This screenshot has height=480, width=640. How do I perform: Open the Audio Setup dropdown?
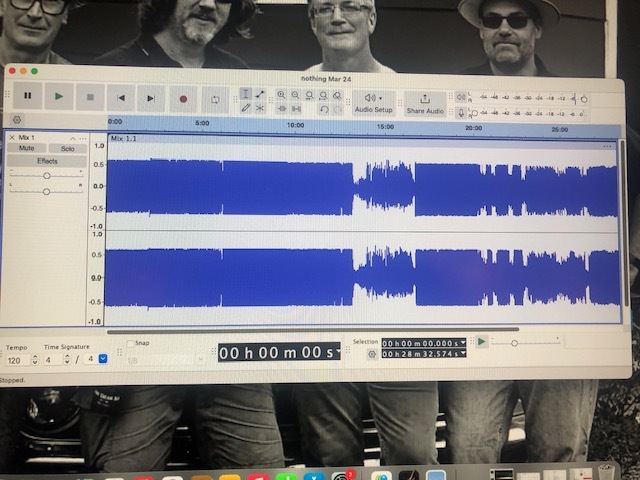coord(373,103)
